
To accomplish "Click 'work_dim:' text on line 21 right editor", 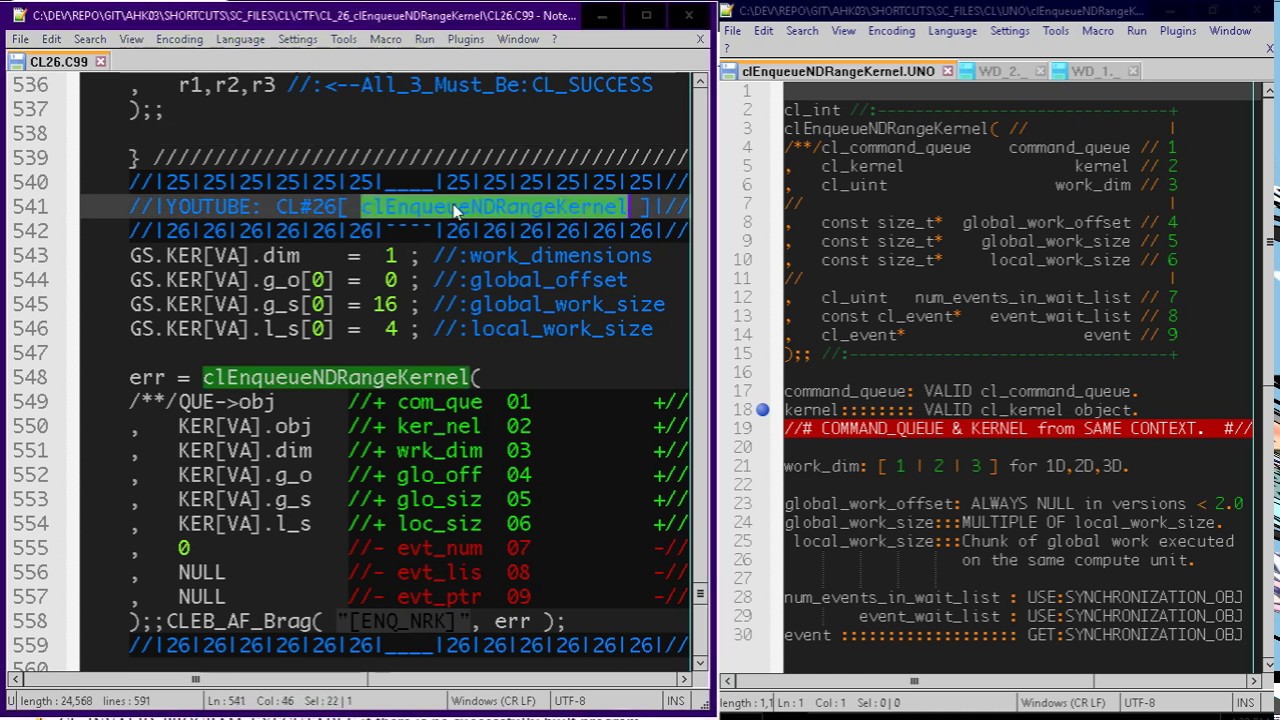I will [826, 466].
